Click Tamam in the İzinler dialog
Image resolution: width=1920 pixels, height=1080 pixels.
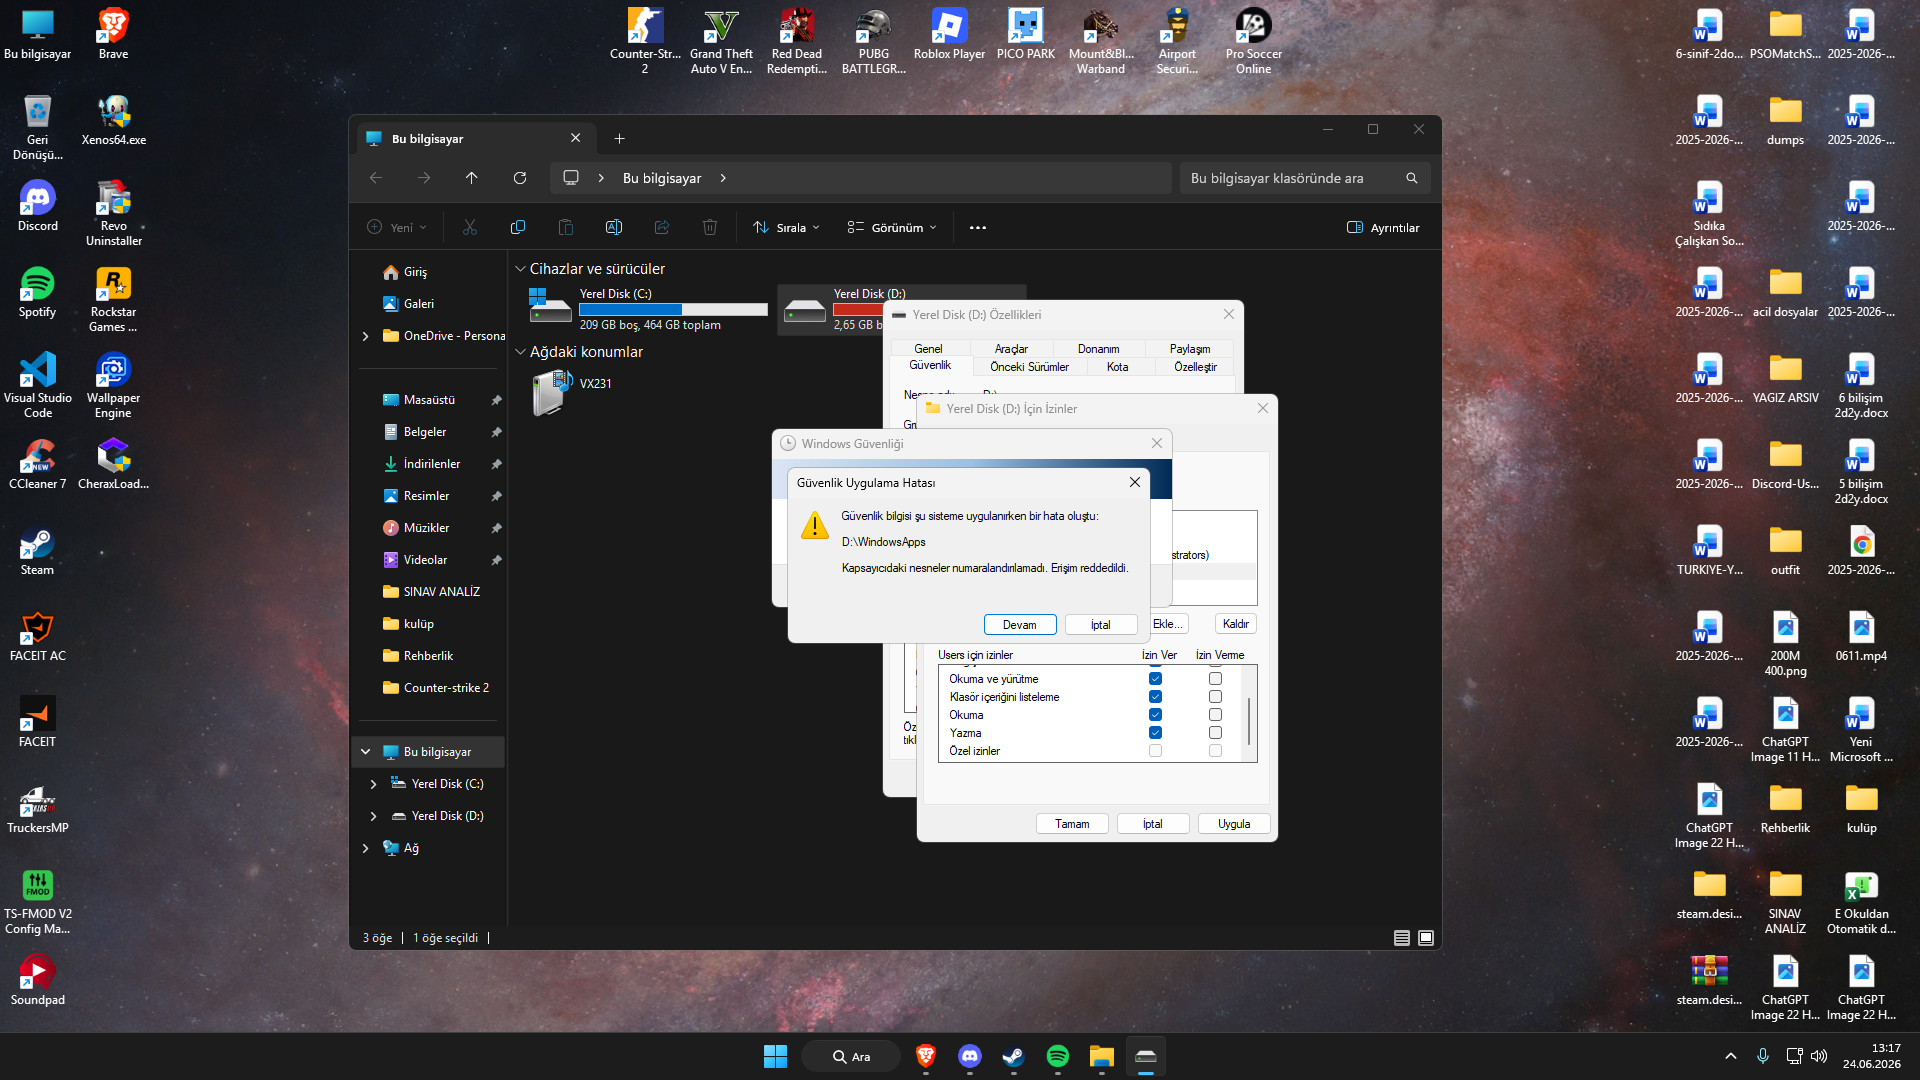pyautogui.click(x=1072, y=824)
